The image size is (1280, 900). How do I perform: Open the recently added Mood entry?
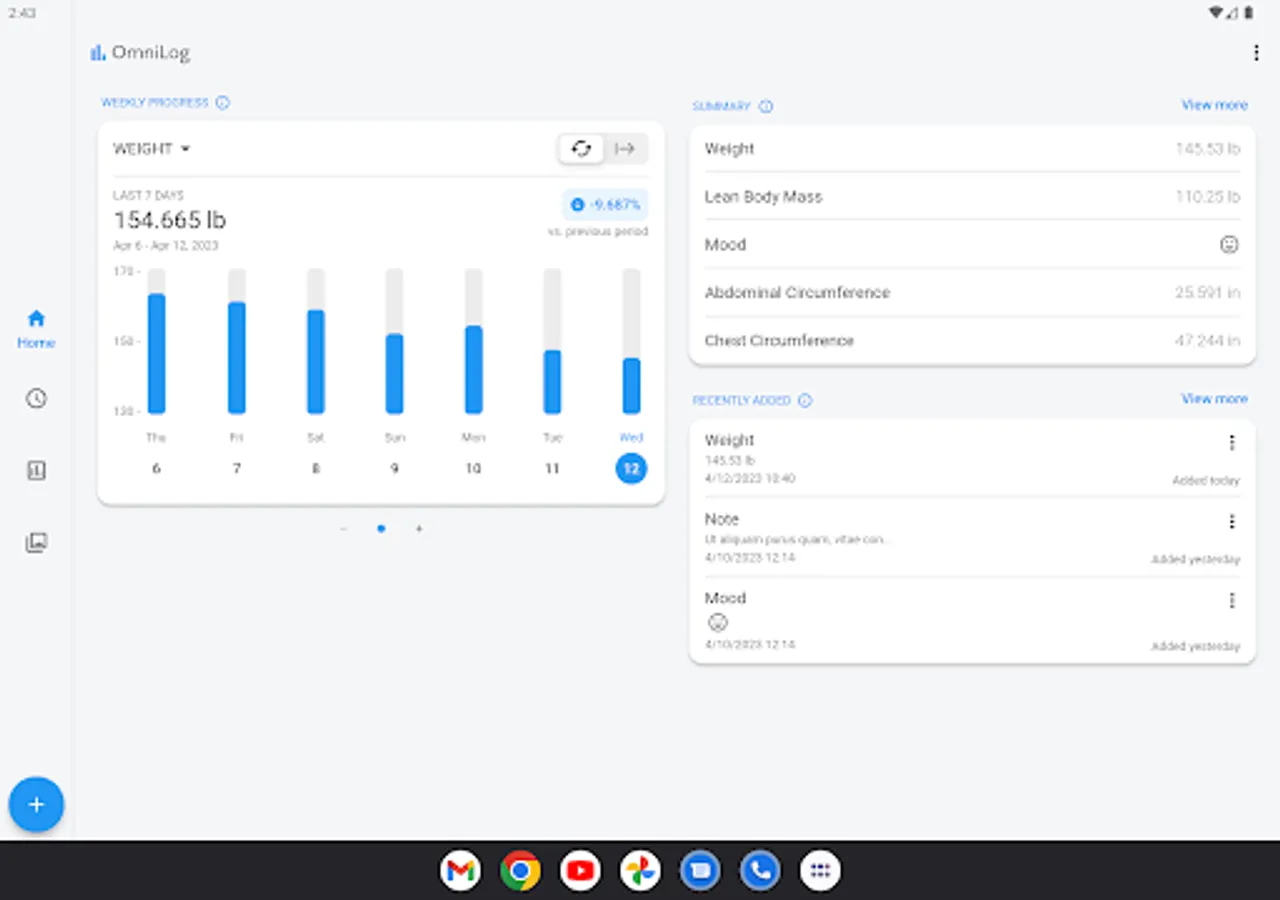(x=972, y=621)
